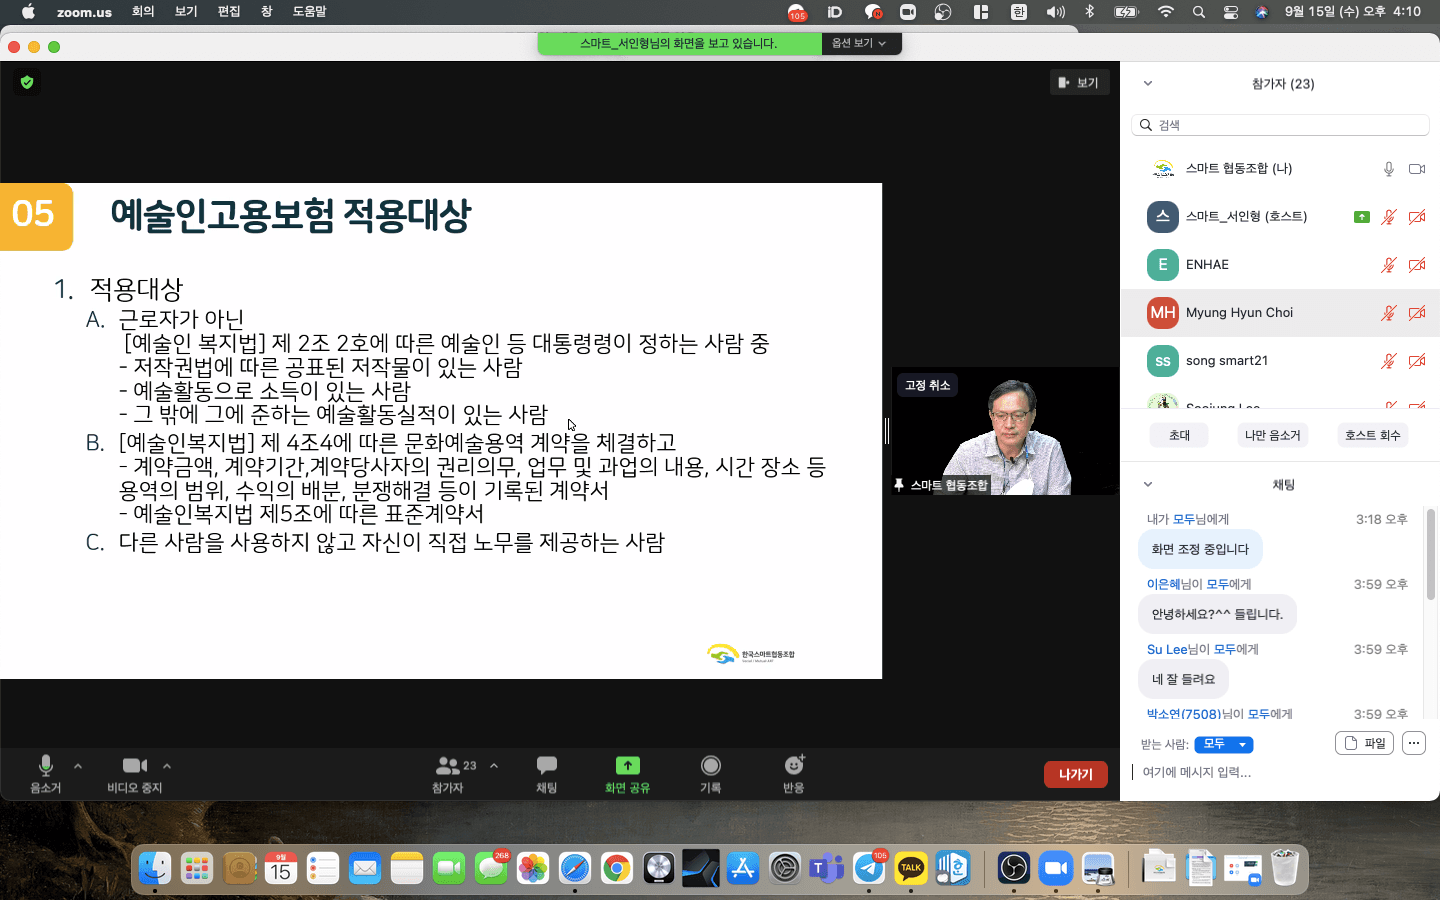Open the Photos app from the Dock
Screen dimensions: 1440x900
[x=533, y=868]
